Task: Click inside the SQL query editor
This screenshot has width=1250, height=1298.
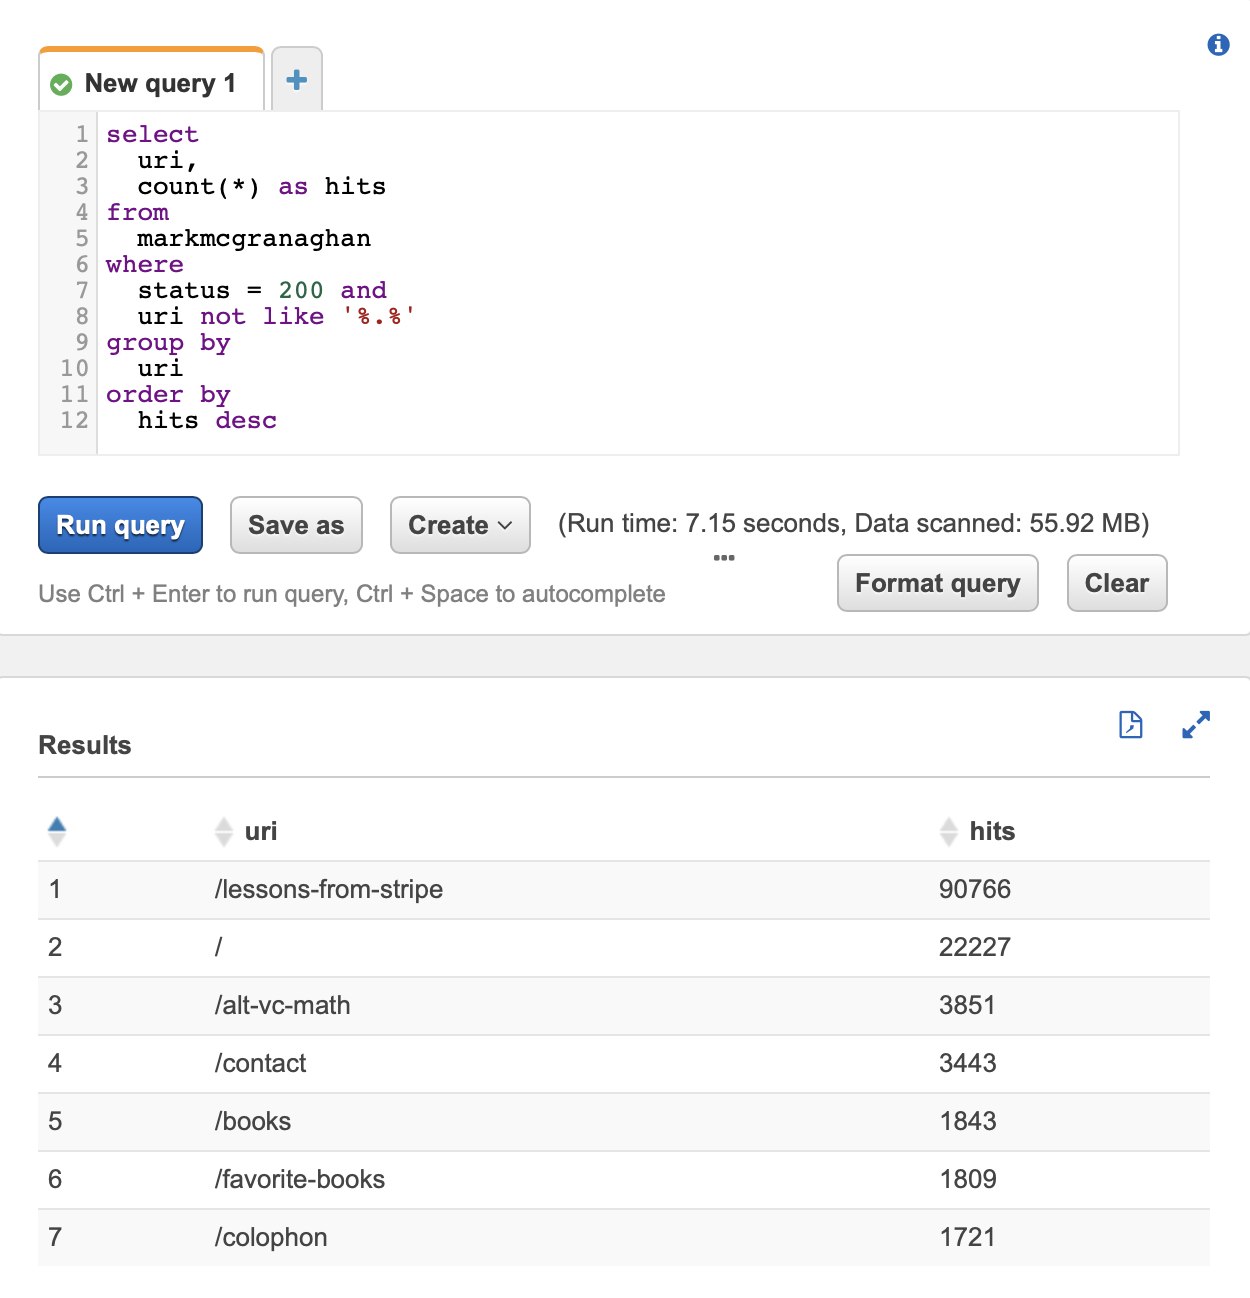Action: [638, 283]
